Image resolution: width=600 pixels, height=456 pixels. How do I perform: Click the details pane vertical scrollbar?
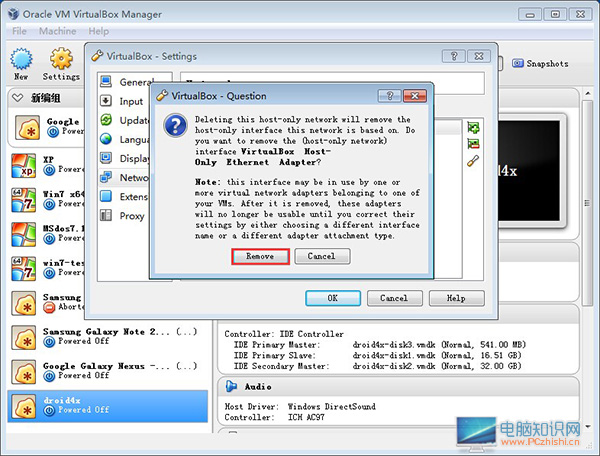coord(587,203)
